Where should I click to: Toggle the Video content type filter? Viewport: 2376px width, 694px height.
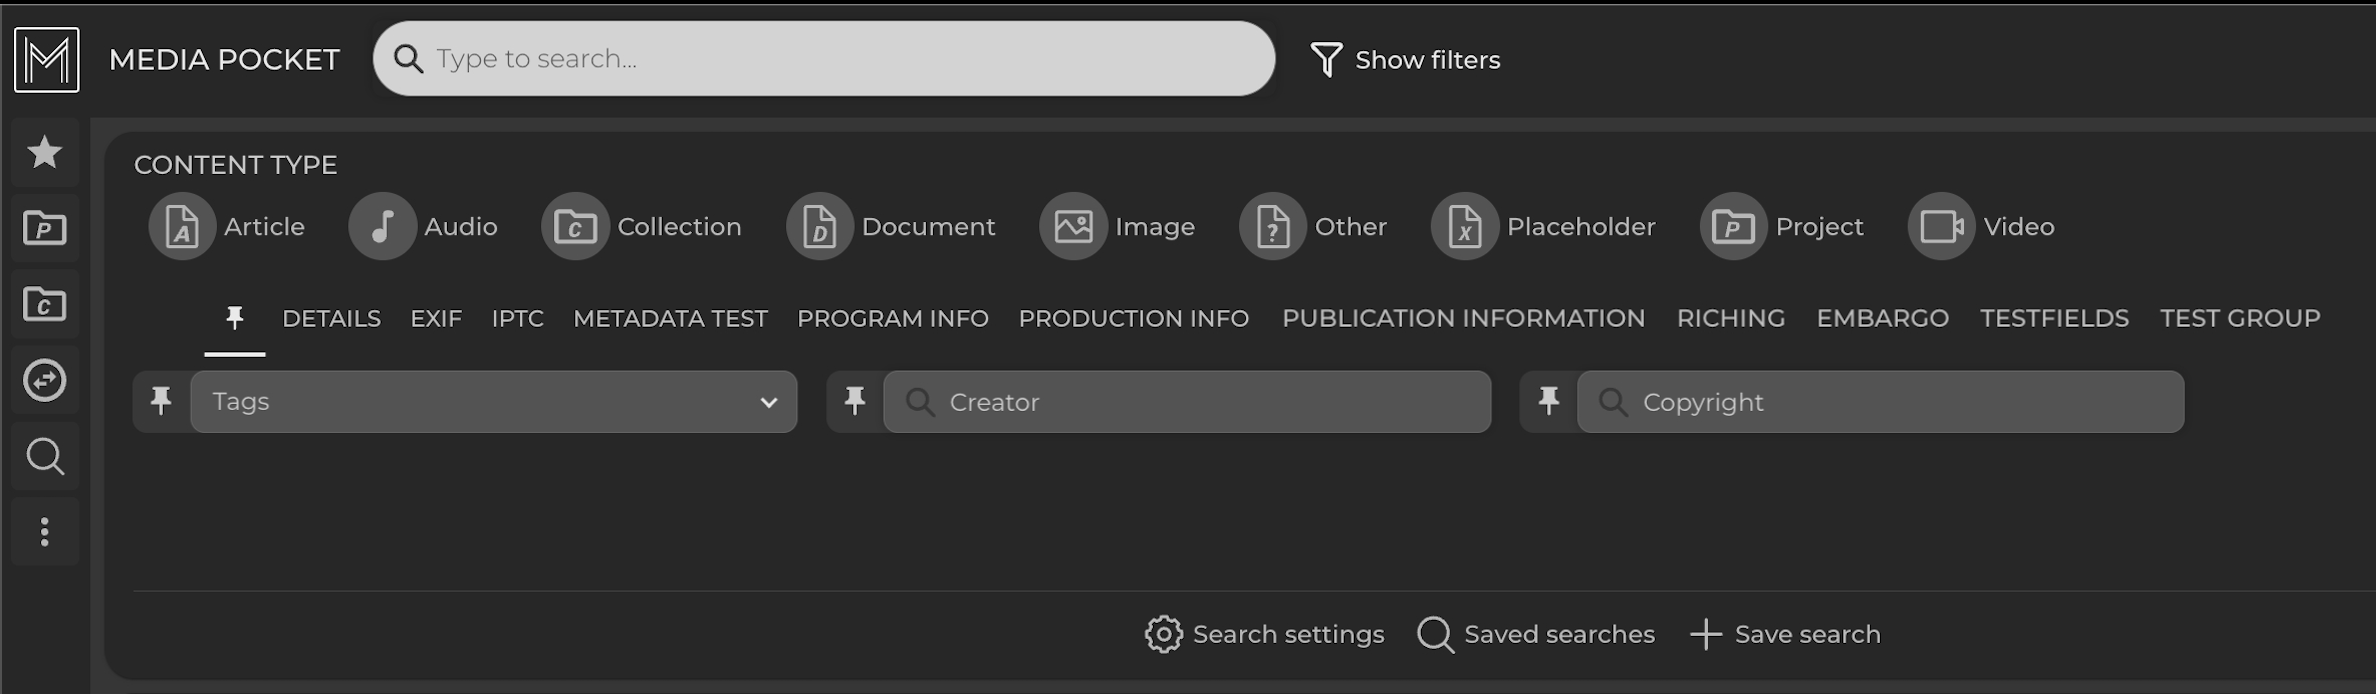(x=1940, y=227)
